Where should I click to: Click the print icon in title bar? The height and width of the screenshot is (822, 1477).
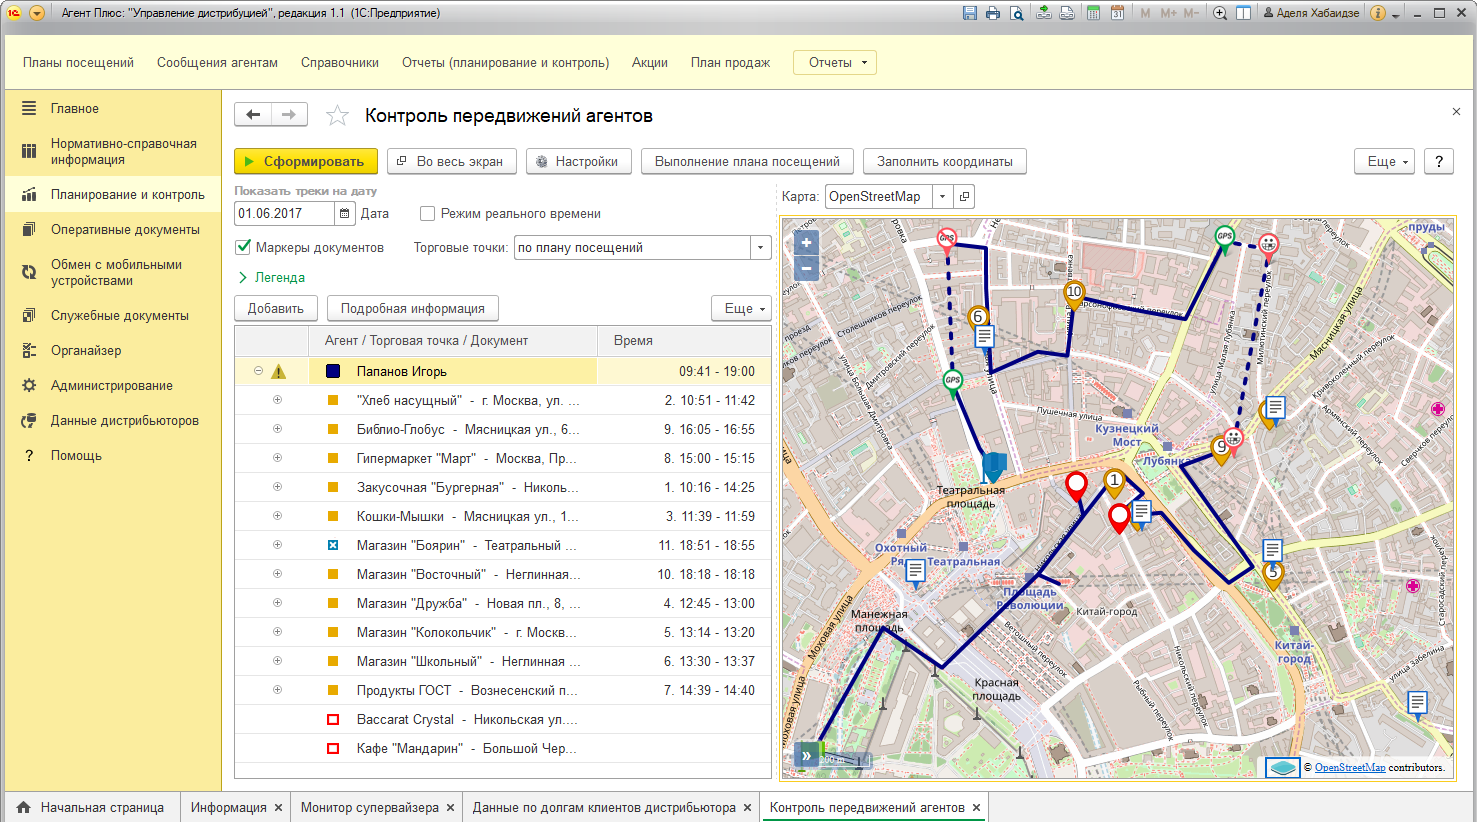coord(993,13)
